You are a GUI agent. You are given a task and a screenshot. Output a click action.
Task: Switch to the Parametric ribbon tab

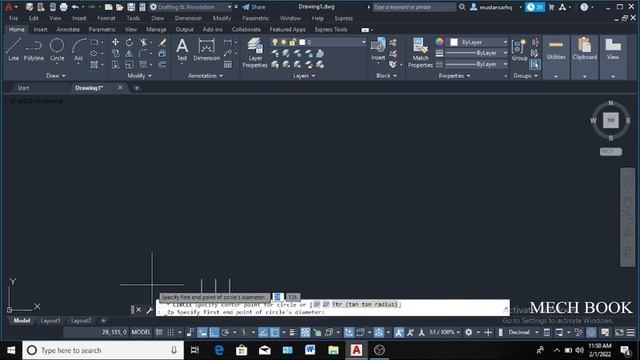click(102, 29)
